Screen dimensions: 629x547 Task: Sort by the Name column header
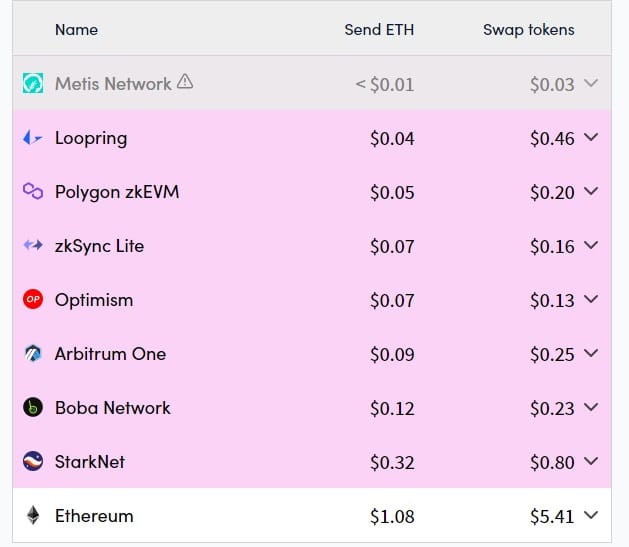[x=76, y=30]
